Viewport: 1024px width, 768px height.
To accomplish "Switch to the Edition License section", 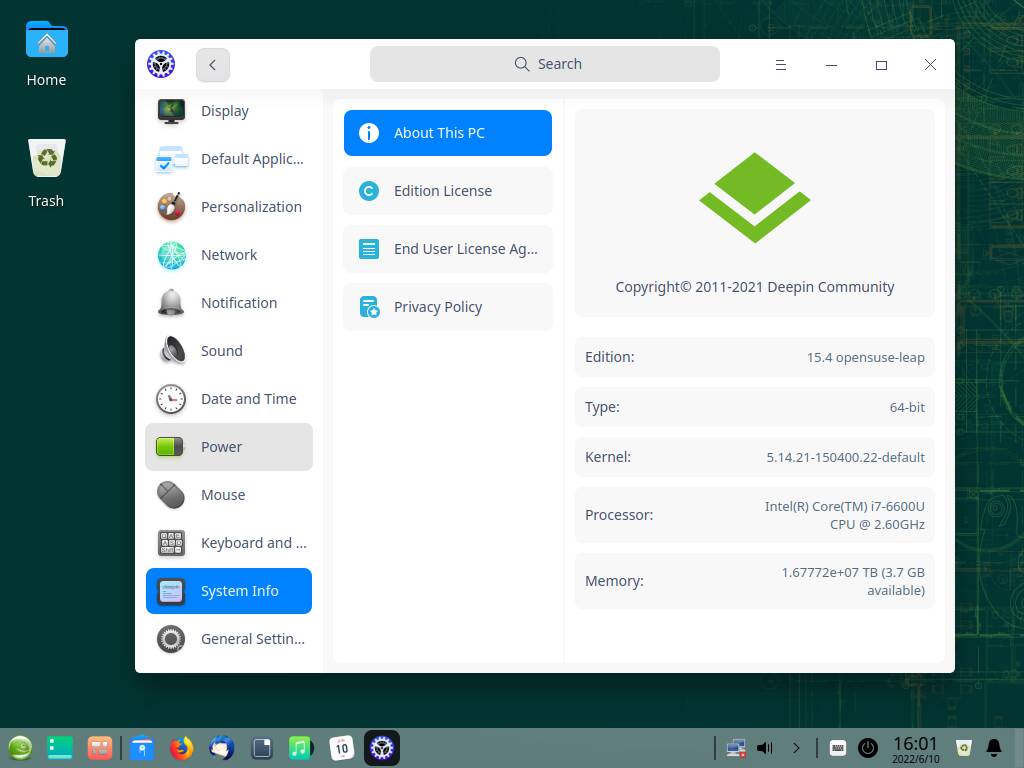I will click(x=443, y=191).
